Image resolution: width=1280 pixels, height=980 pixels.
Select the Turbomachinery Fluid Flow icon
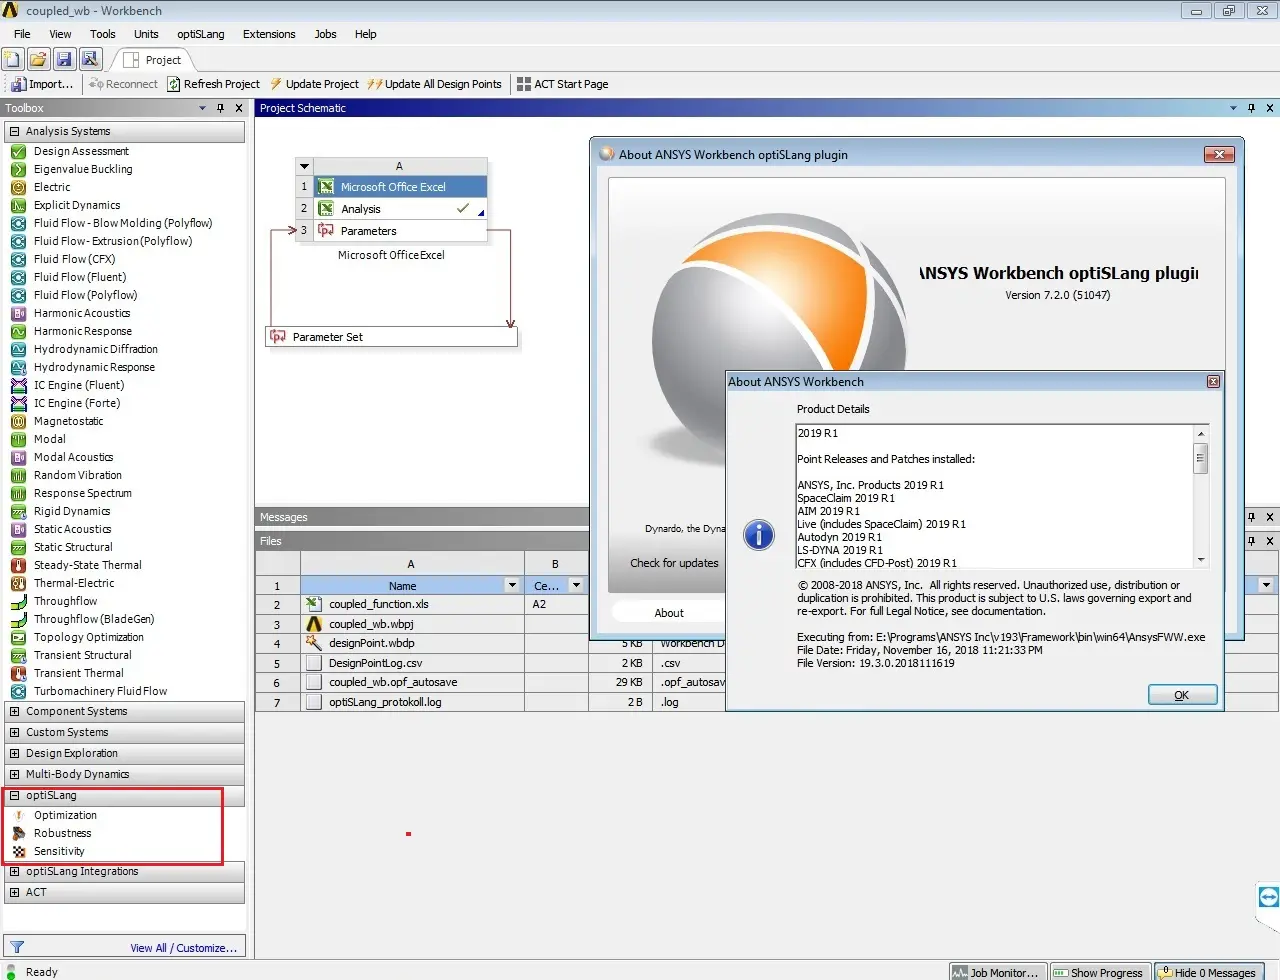18,691
